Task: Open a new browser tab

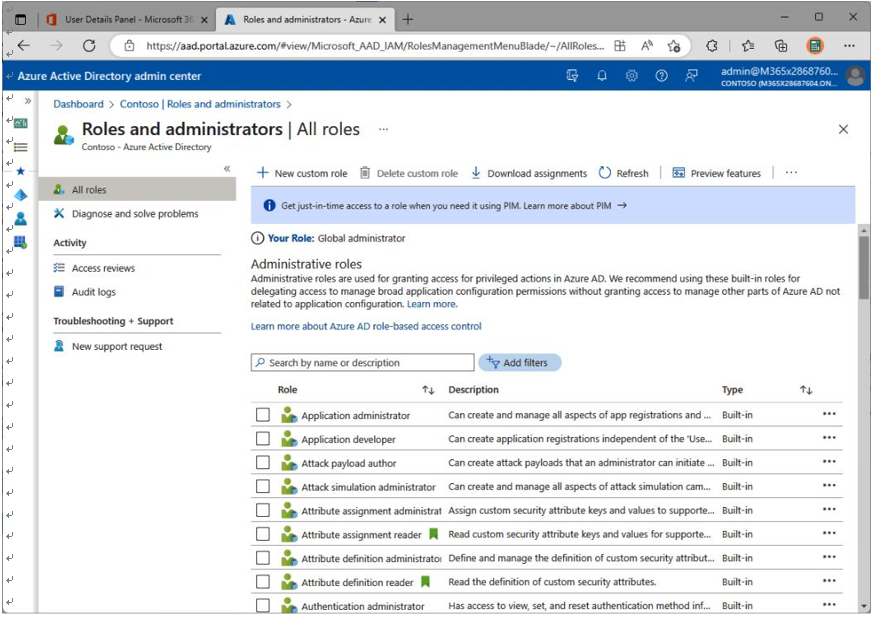Action: coord(408,20)
